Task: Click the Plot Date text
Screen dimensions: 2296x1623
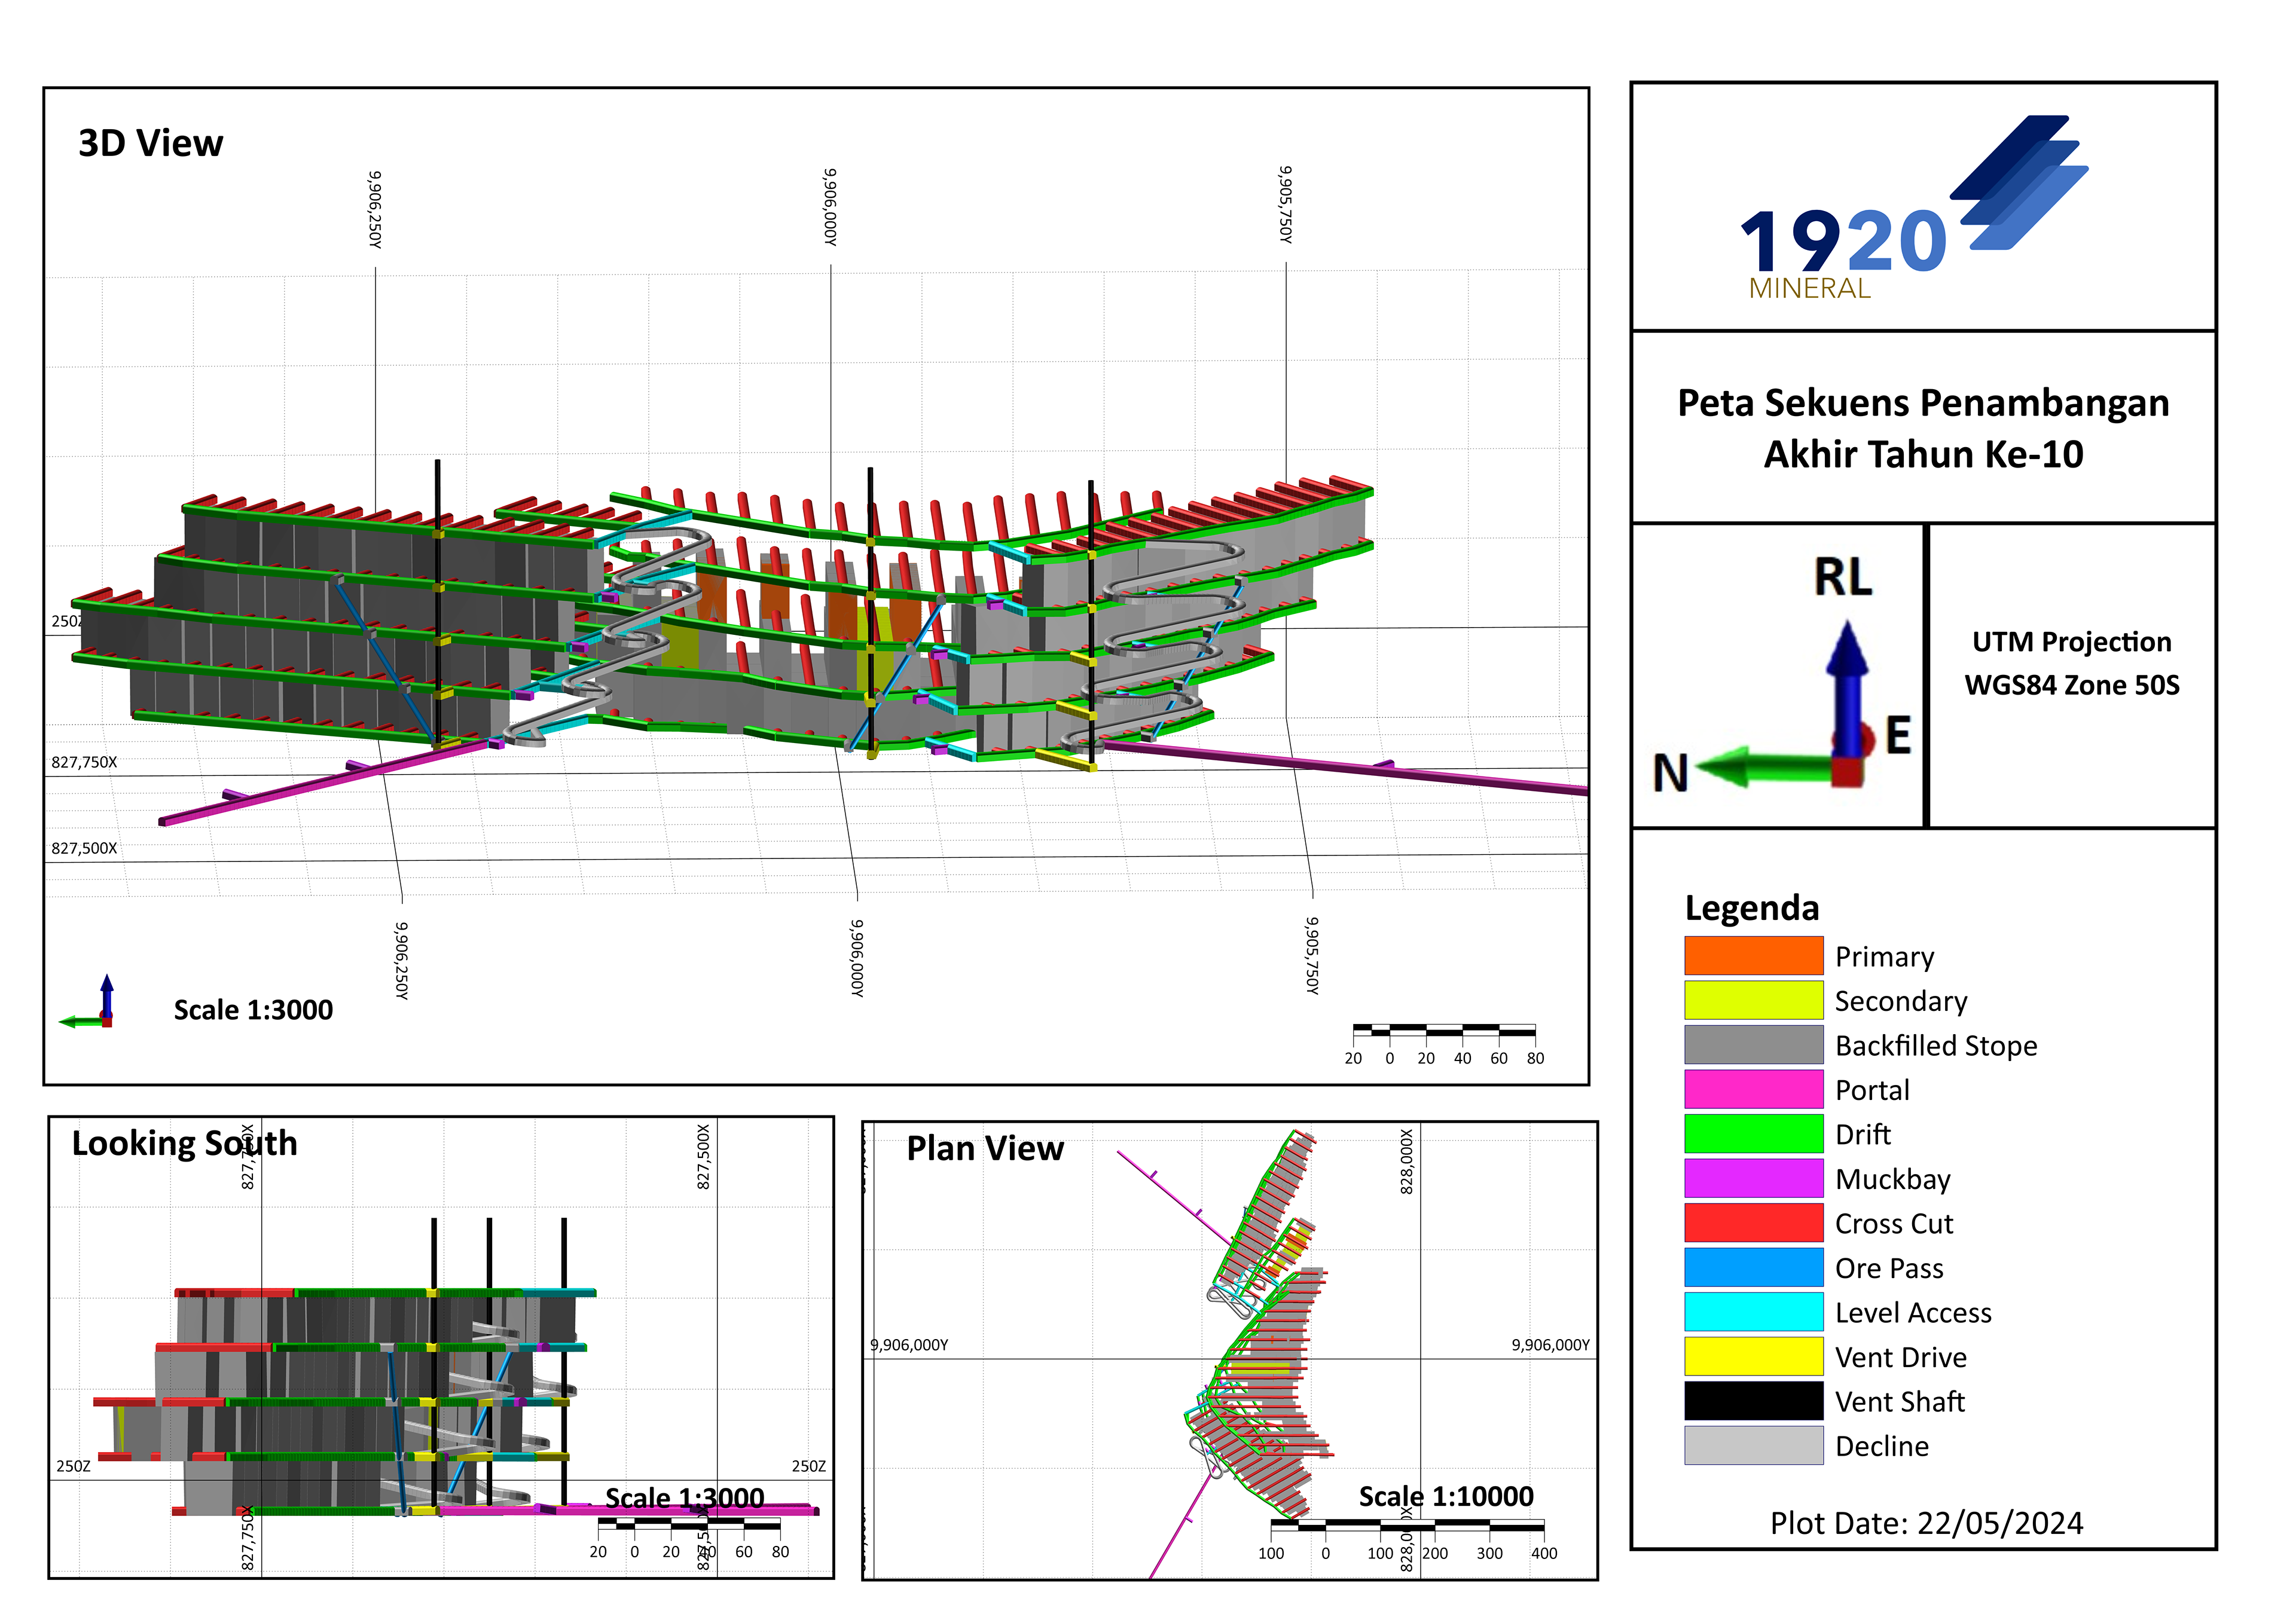Action: [x=1926, y=1523]
